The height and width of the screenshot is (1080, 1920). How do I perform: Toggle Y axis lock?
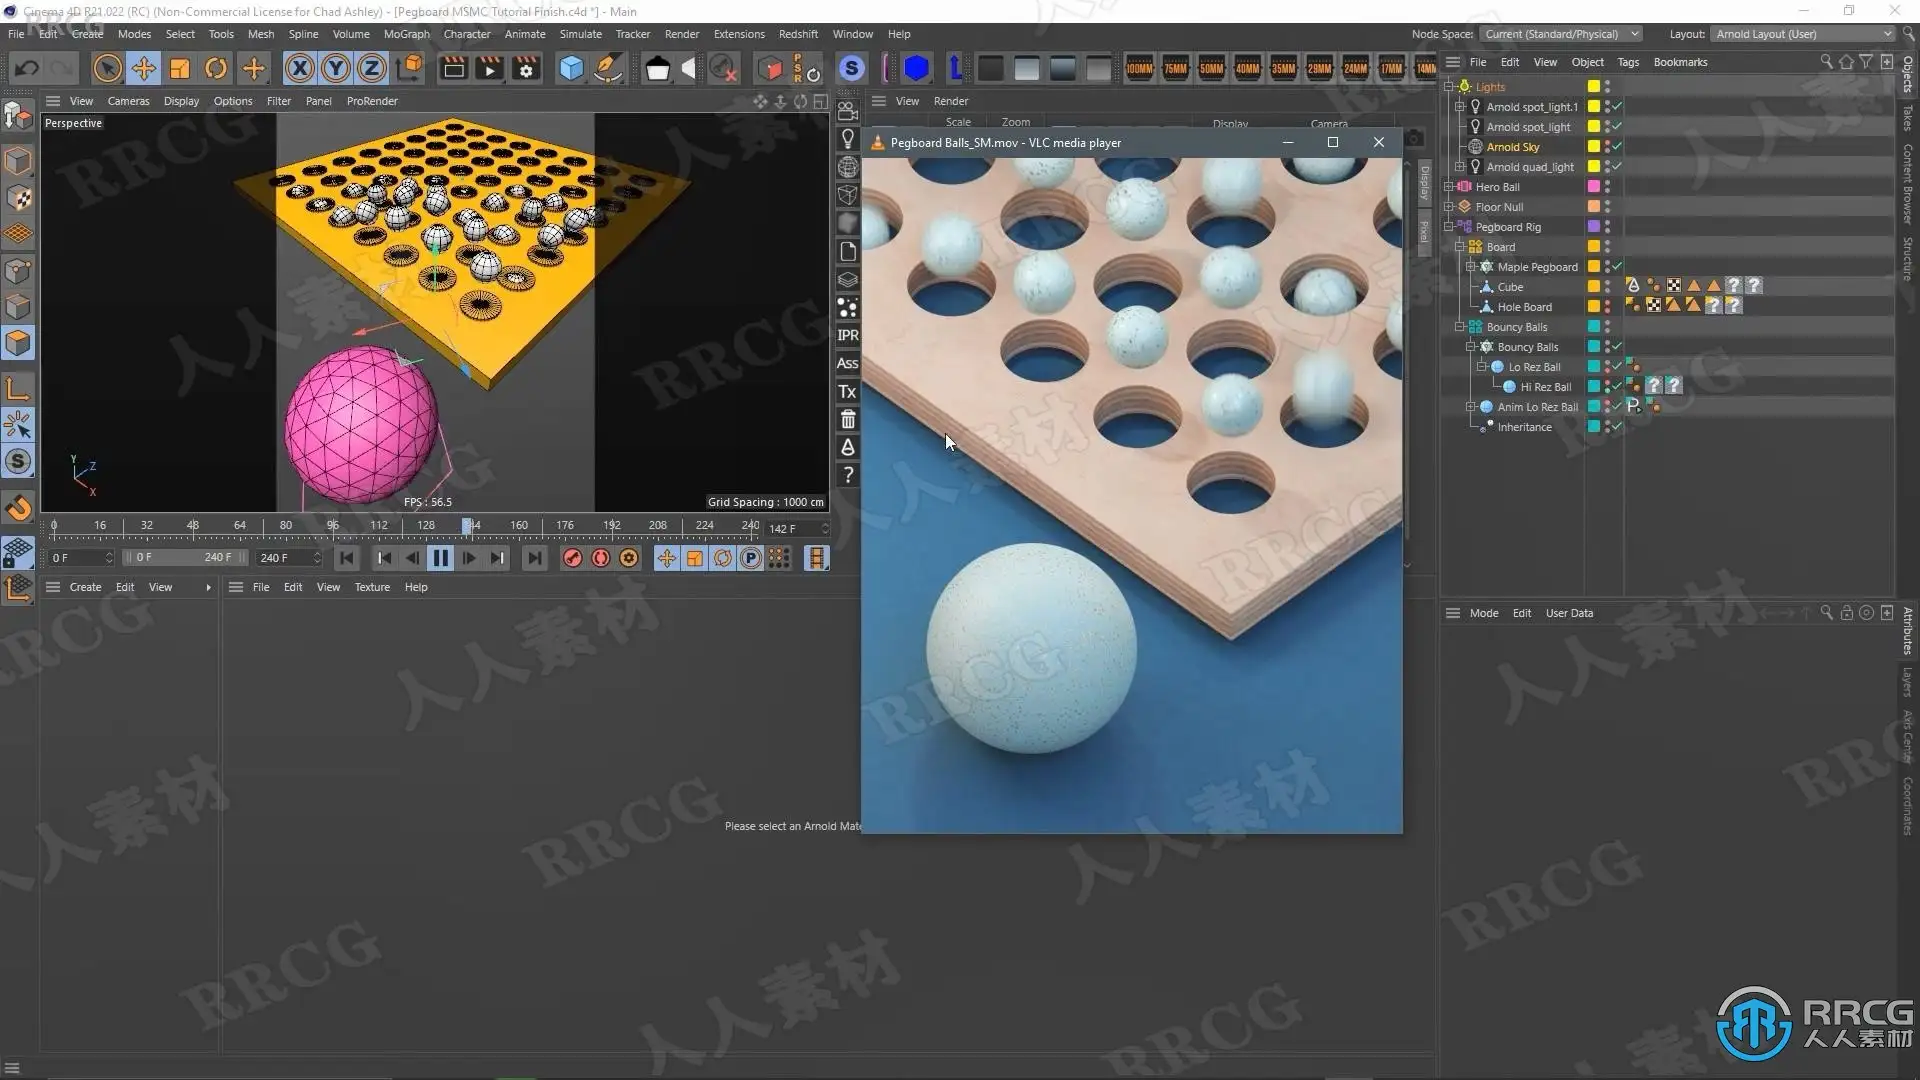(335, 68)
